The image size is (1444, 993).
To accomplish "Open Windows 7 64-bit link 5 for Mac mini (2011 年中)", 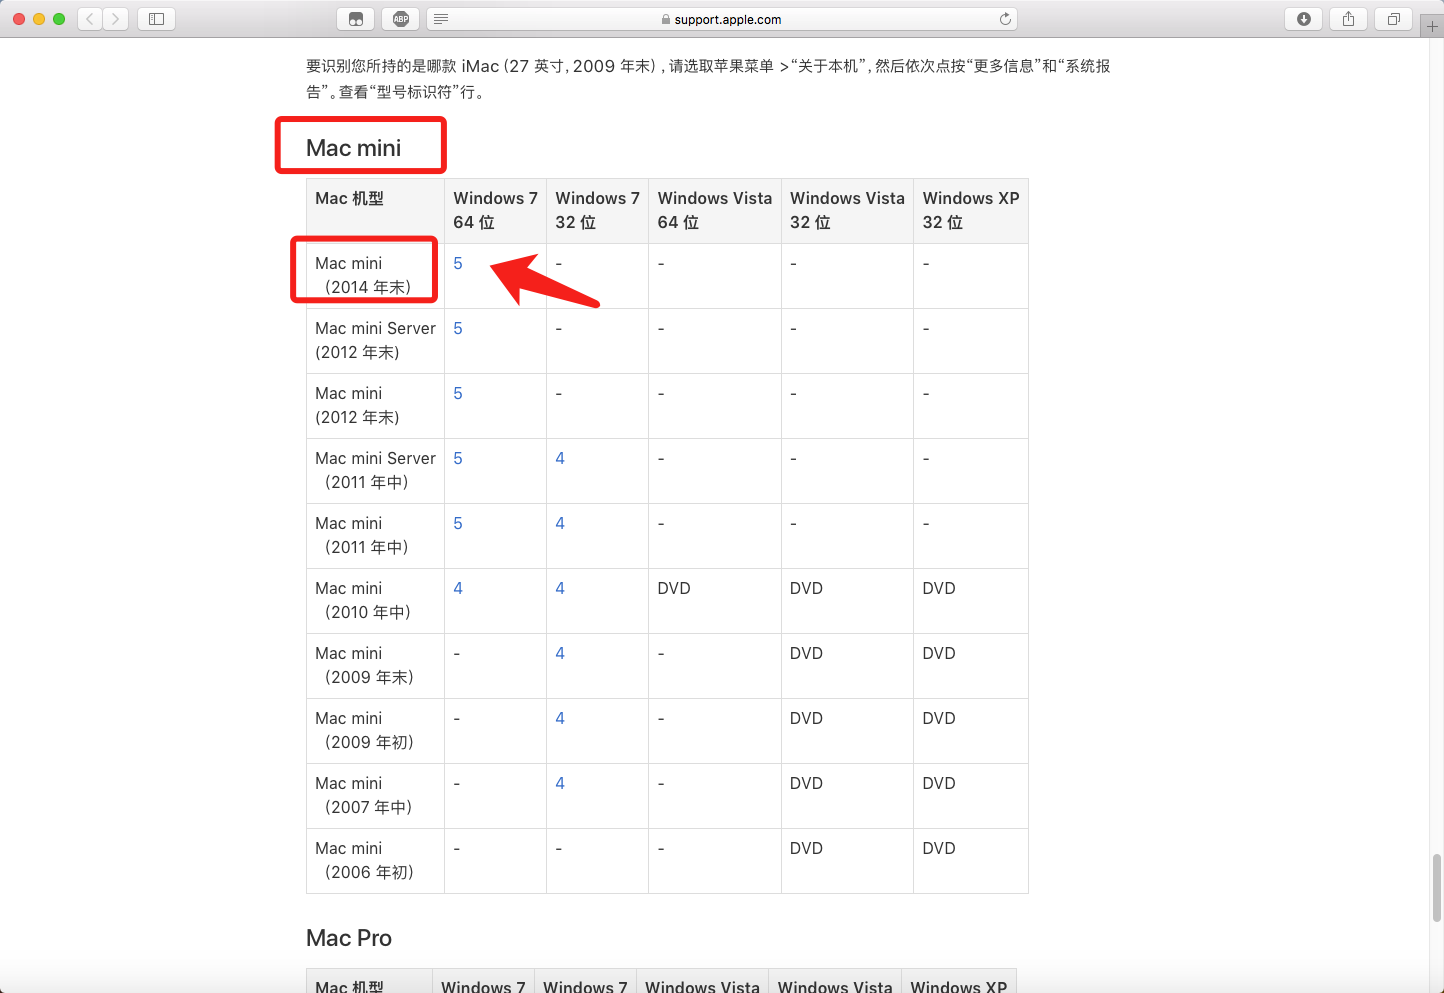I will pos(458,523).
